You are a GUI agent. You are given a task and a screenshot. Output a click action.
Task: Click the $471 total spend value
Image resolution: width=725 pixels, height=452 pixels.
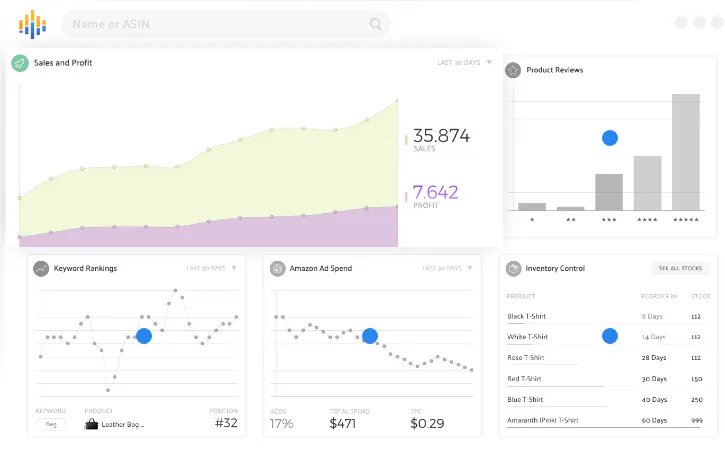pos(343,423)
